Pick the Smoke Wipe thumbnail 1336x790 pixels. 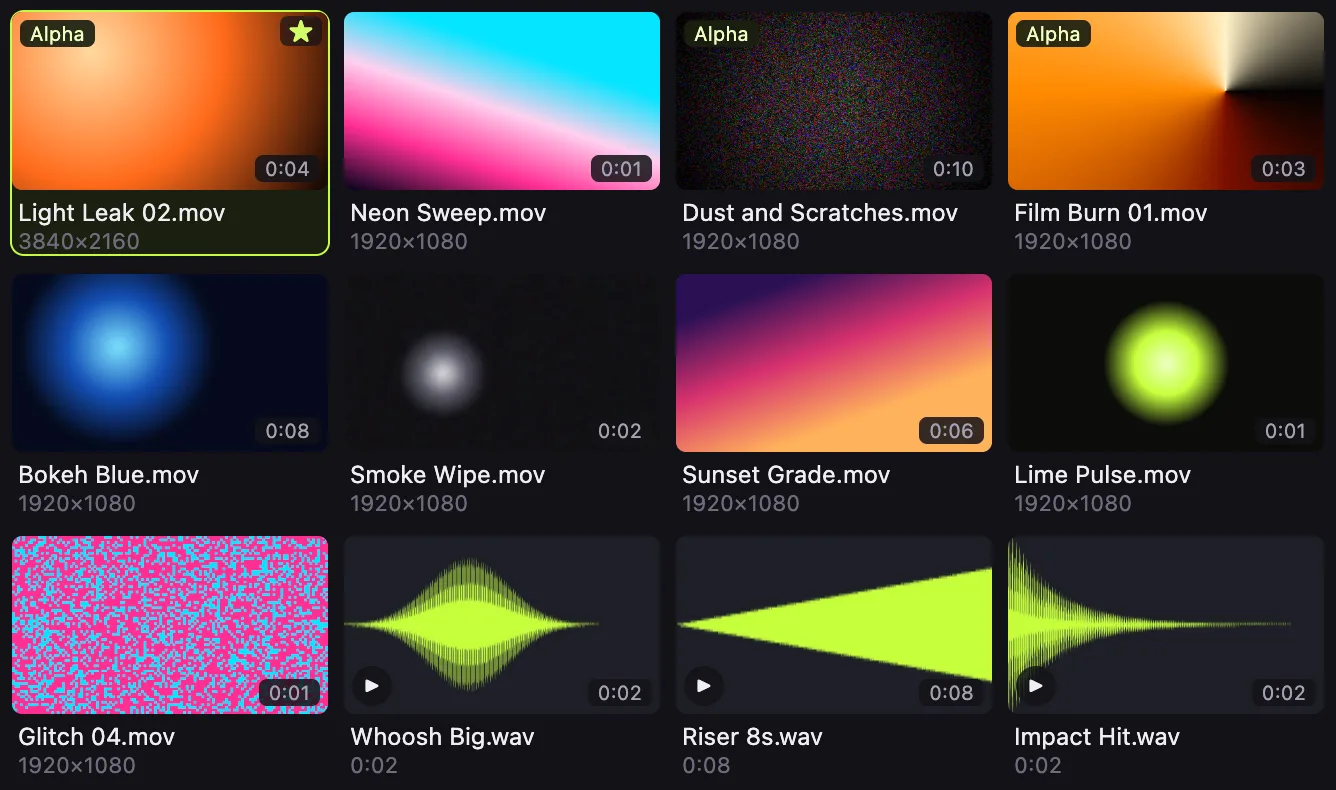pyautogui.click(x=502, y=363)
